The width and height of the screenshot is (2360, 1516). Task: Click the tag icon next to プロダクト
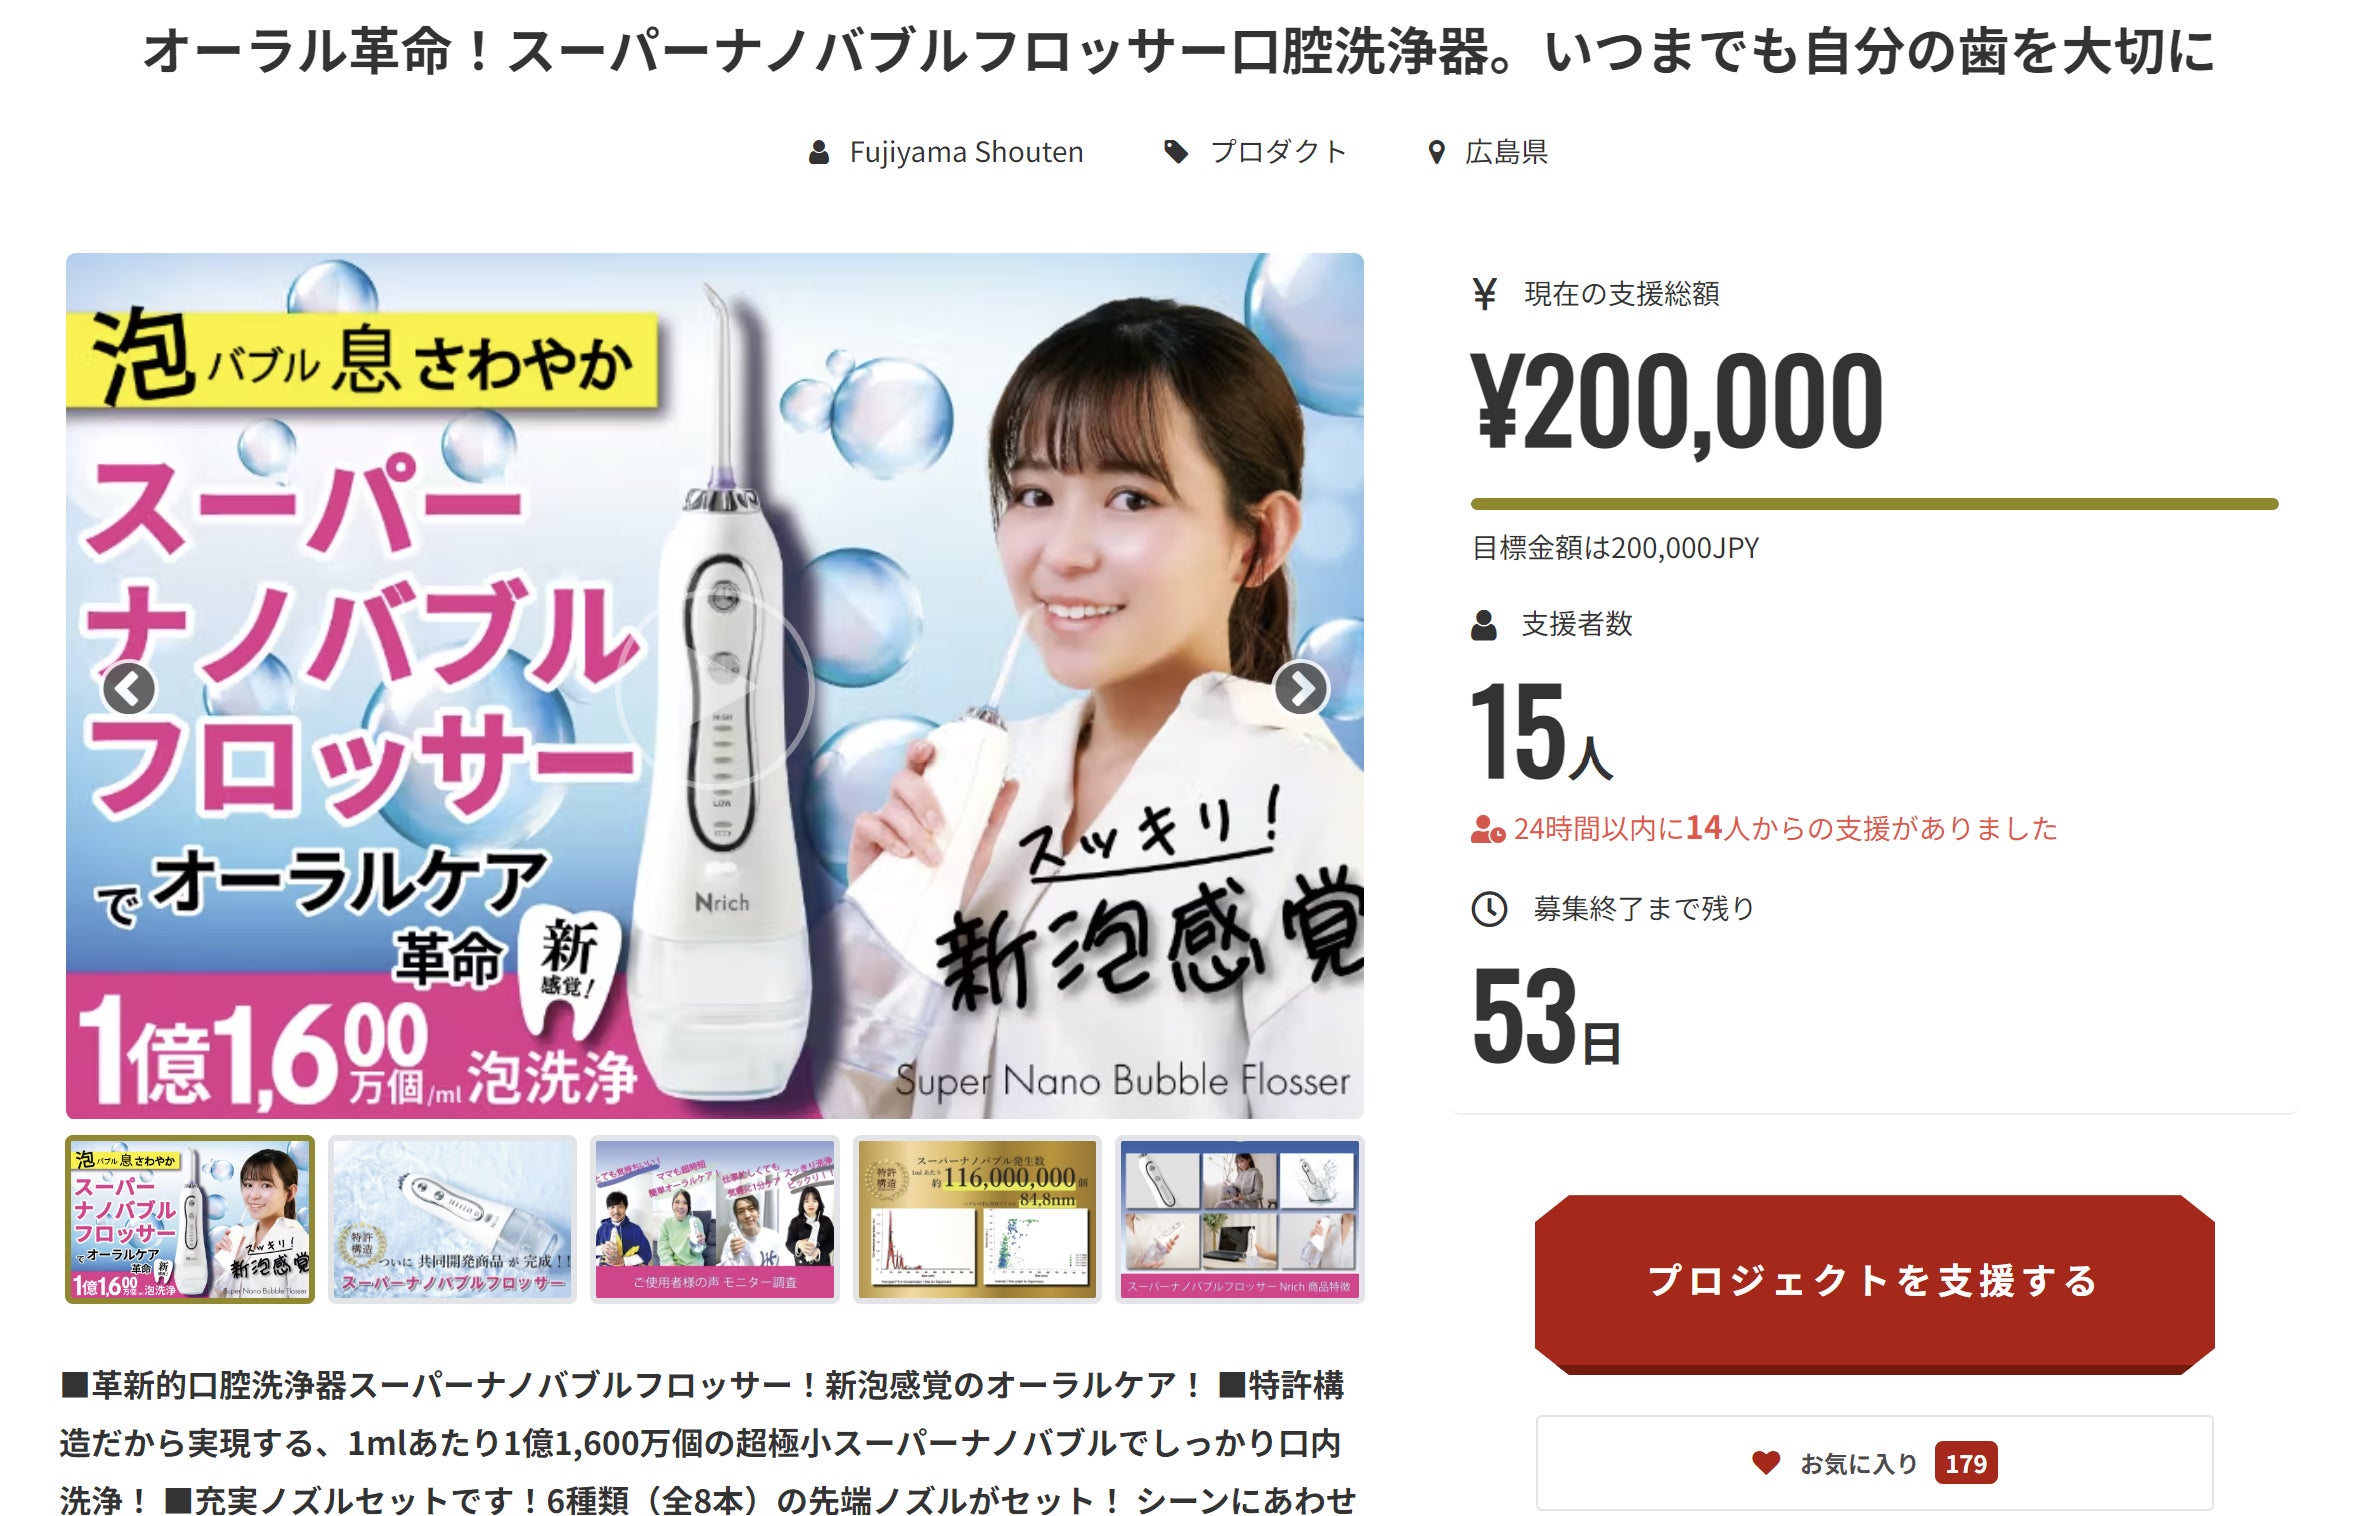click(x=1176, y=152)
